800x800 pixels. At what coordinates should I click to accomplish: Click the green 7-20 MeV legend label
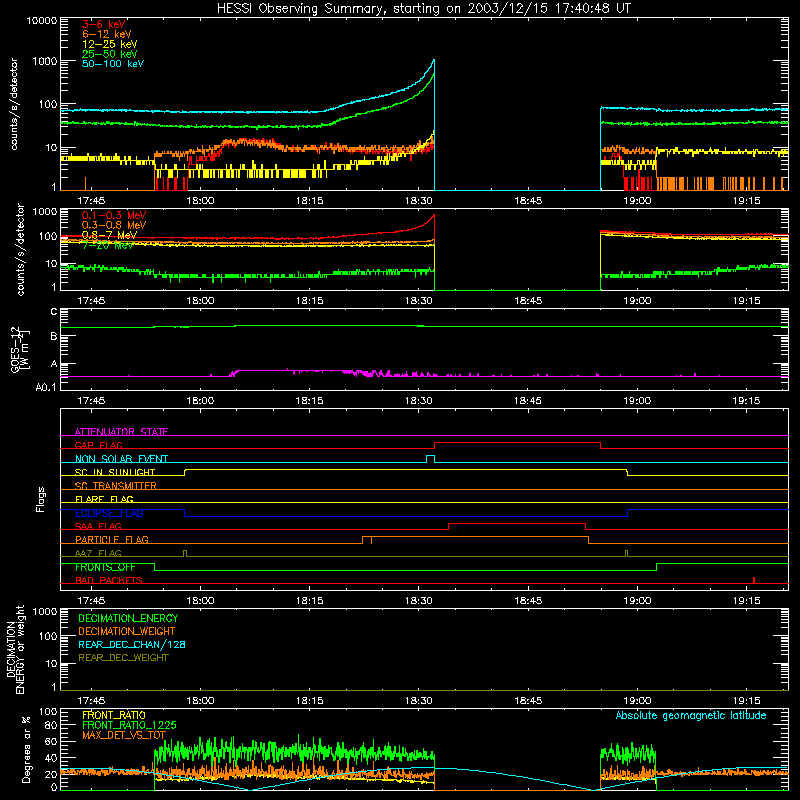[108, 245]
